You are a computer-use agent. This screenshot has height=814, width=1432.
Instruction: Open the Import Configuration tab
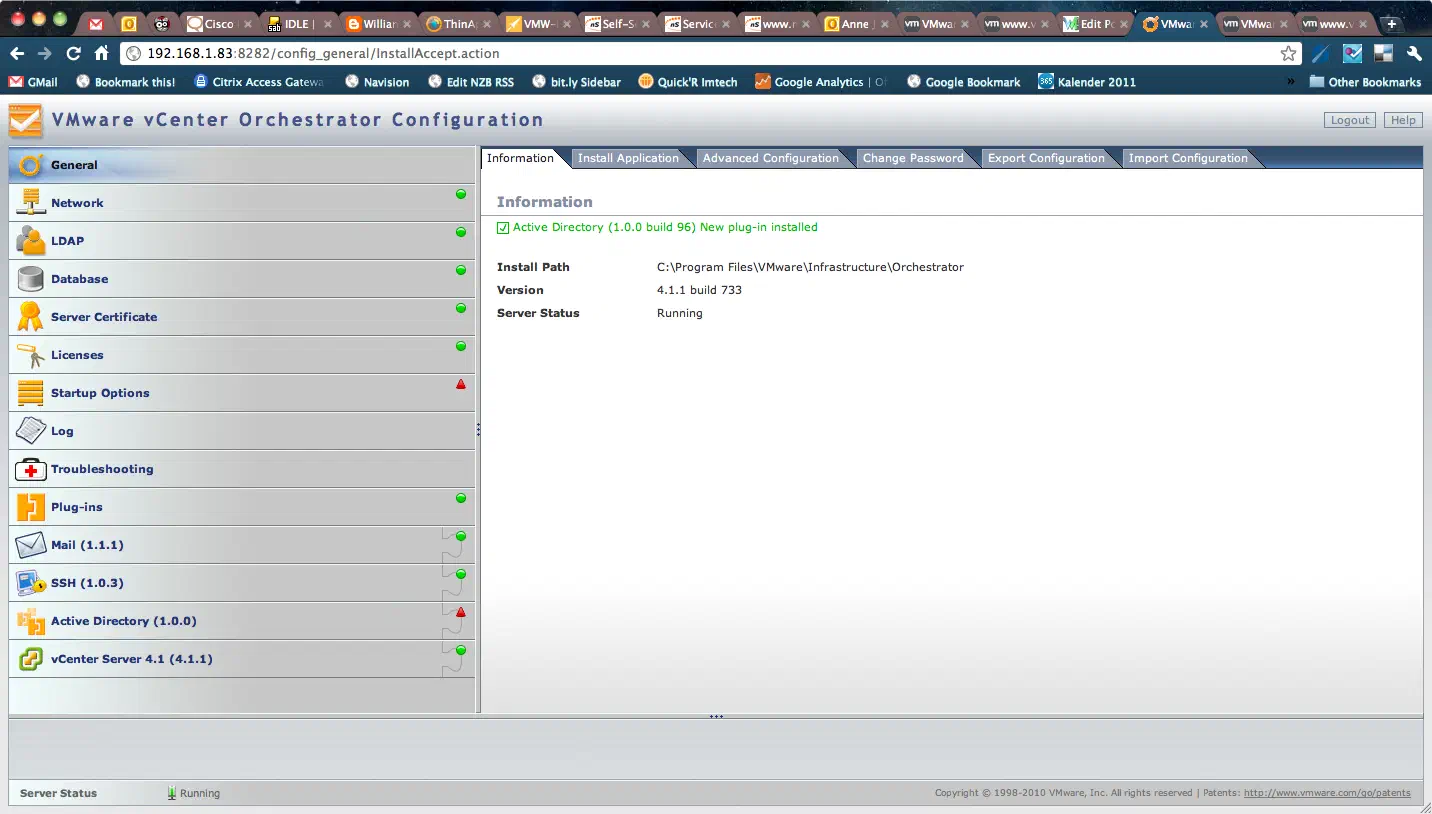tap(1188, 158)
